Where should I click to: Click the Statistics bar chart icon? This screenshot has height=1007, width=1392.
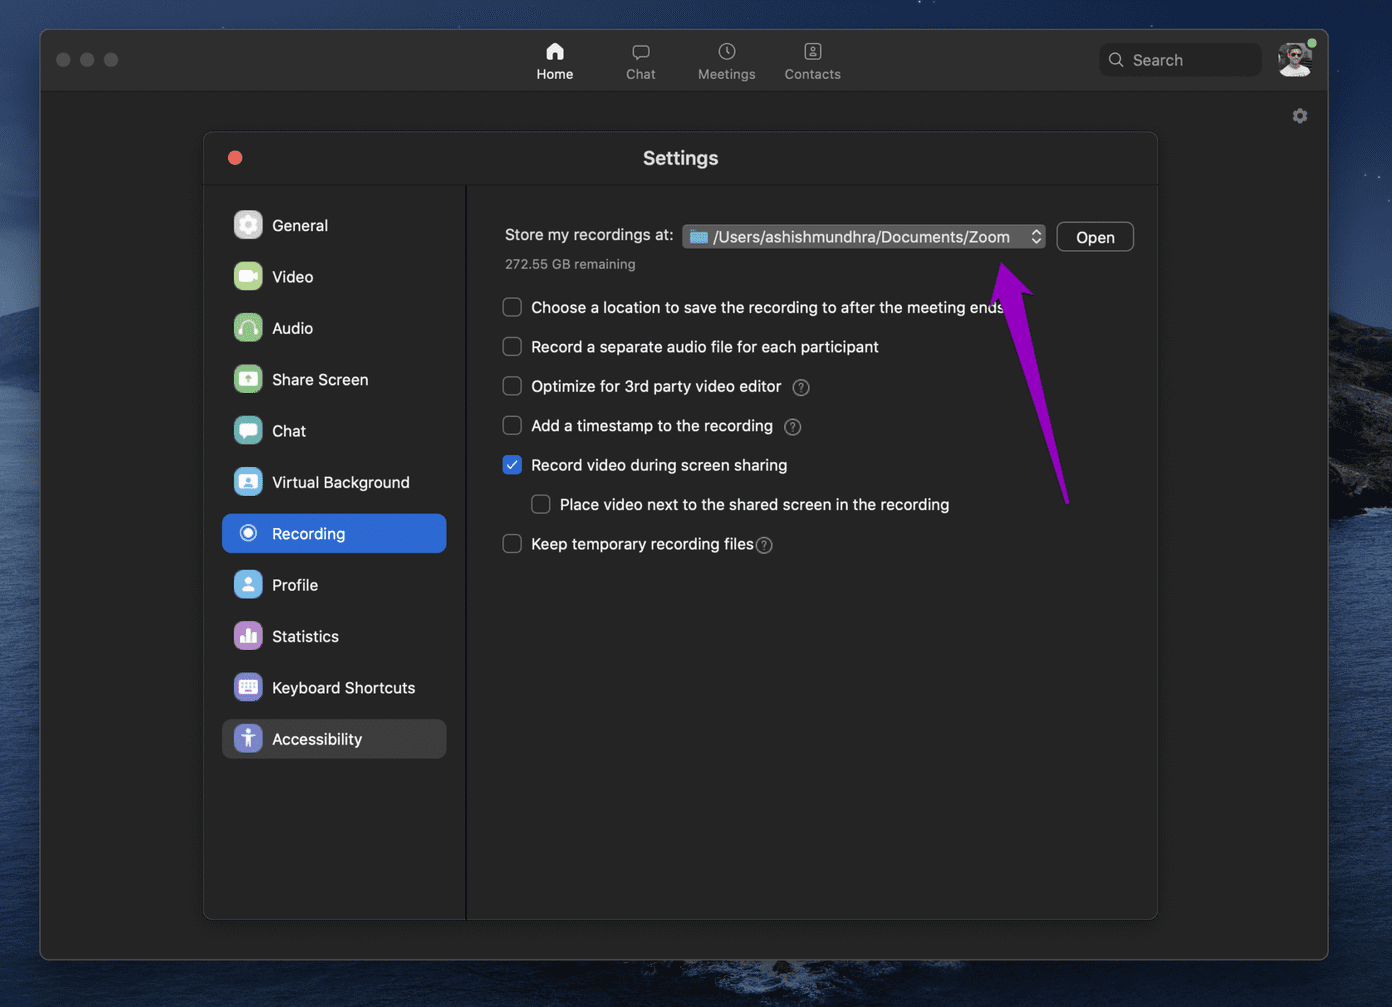coord(248,636)
